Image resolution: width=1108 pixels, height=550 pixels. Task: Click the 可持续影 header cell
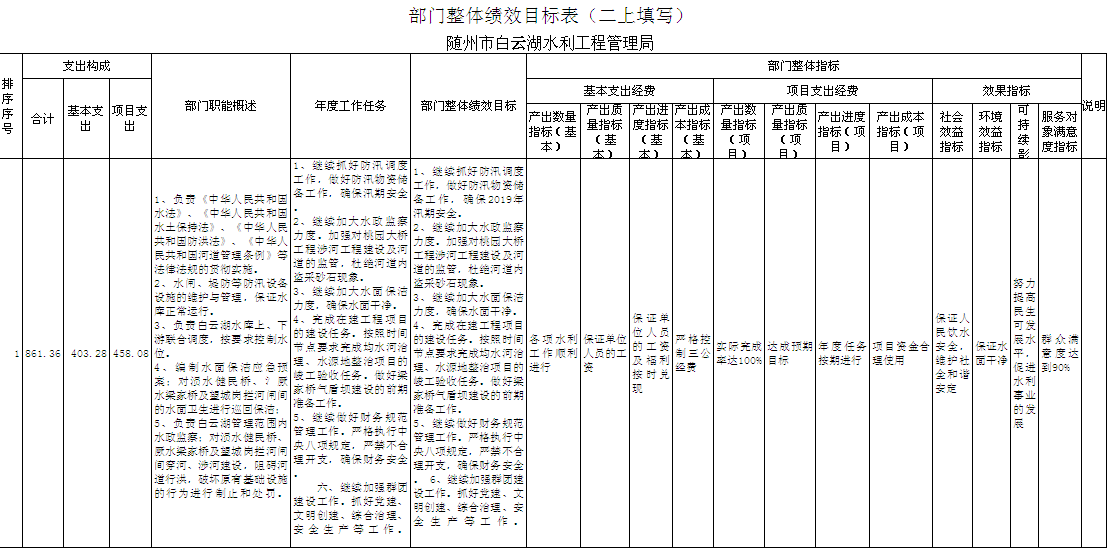[x=1023, y=130]
